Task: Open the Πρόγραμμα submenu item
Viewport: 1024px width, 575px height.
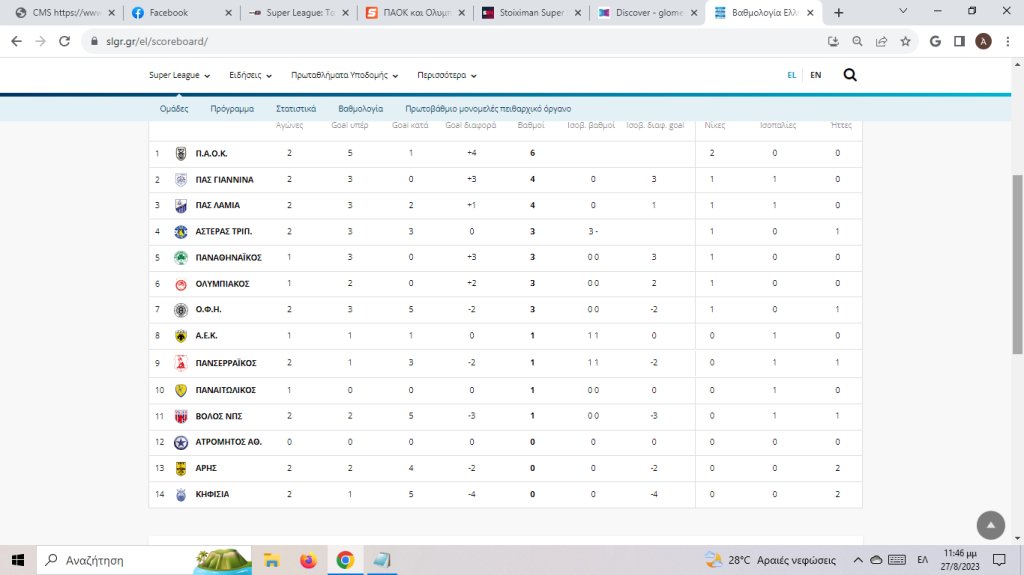Action: point(232,108)
